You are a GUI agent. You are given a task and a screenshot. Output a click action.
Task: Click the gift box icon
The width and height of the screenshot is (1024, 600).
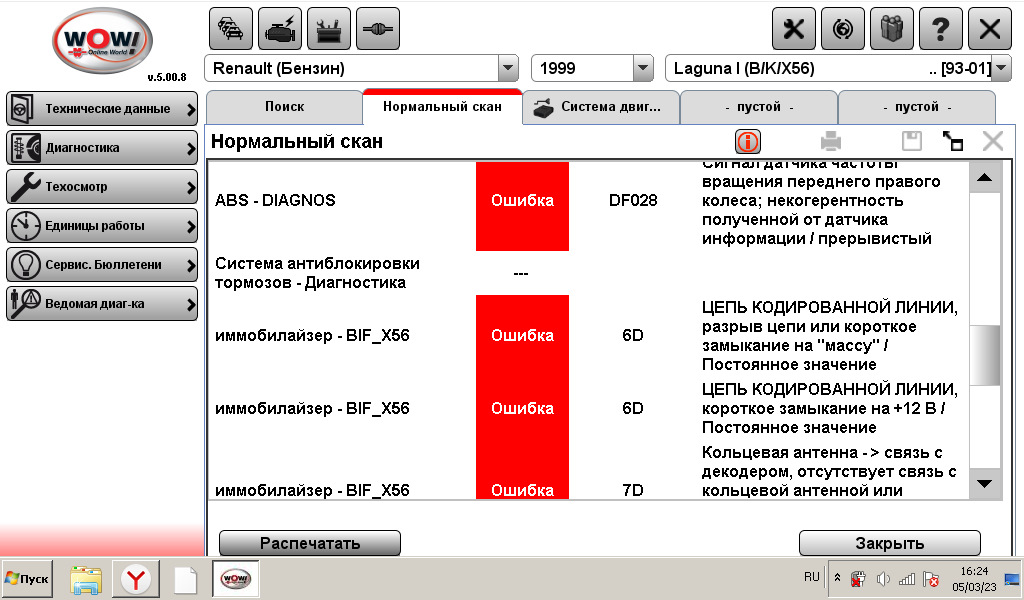[x=891, y=29]
